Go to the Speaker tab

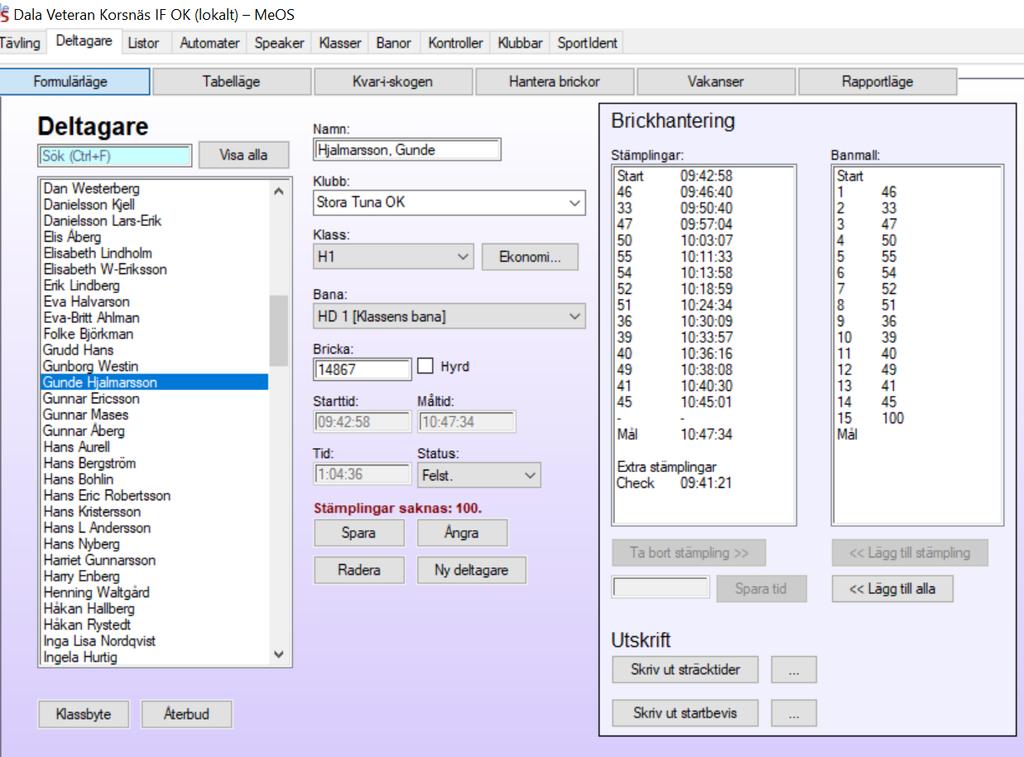(279, 43)
